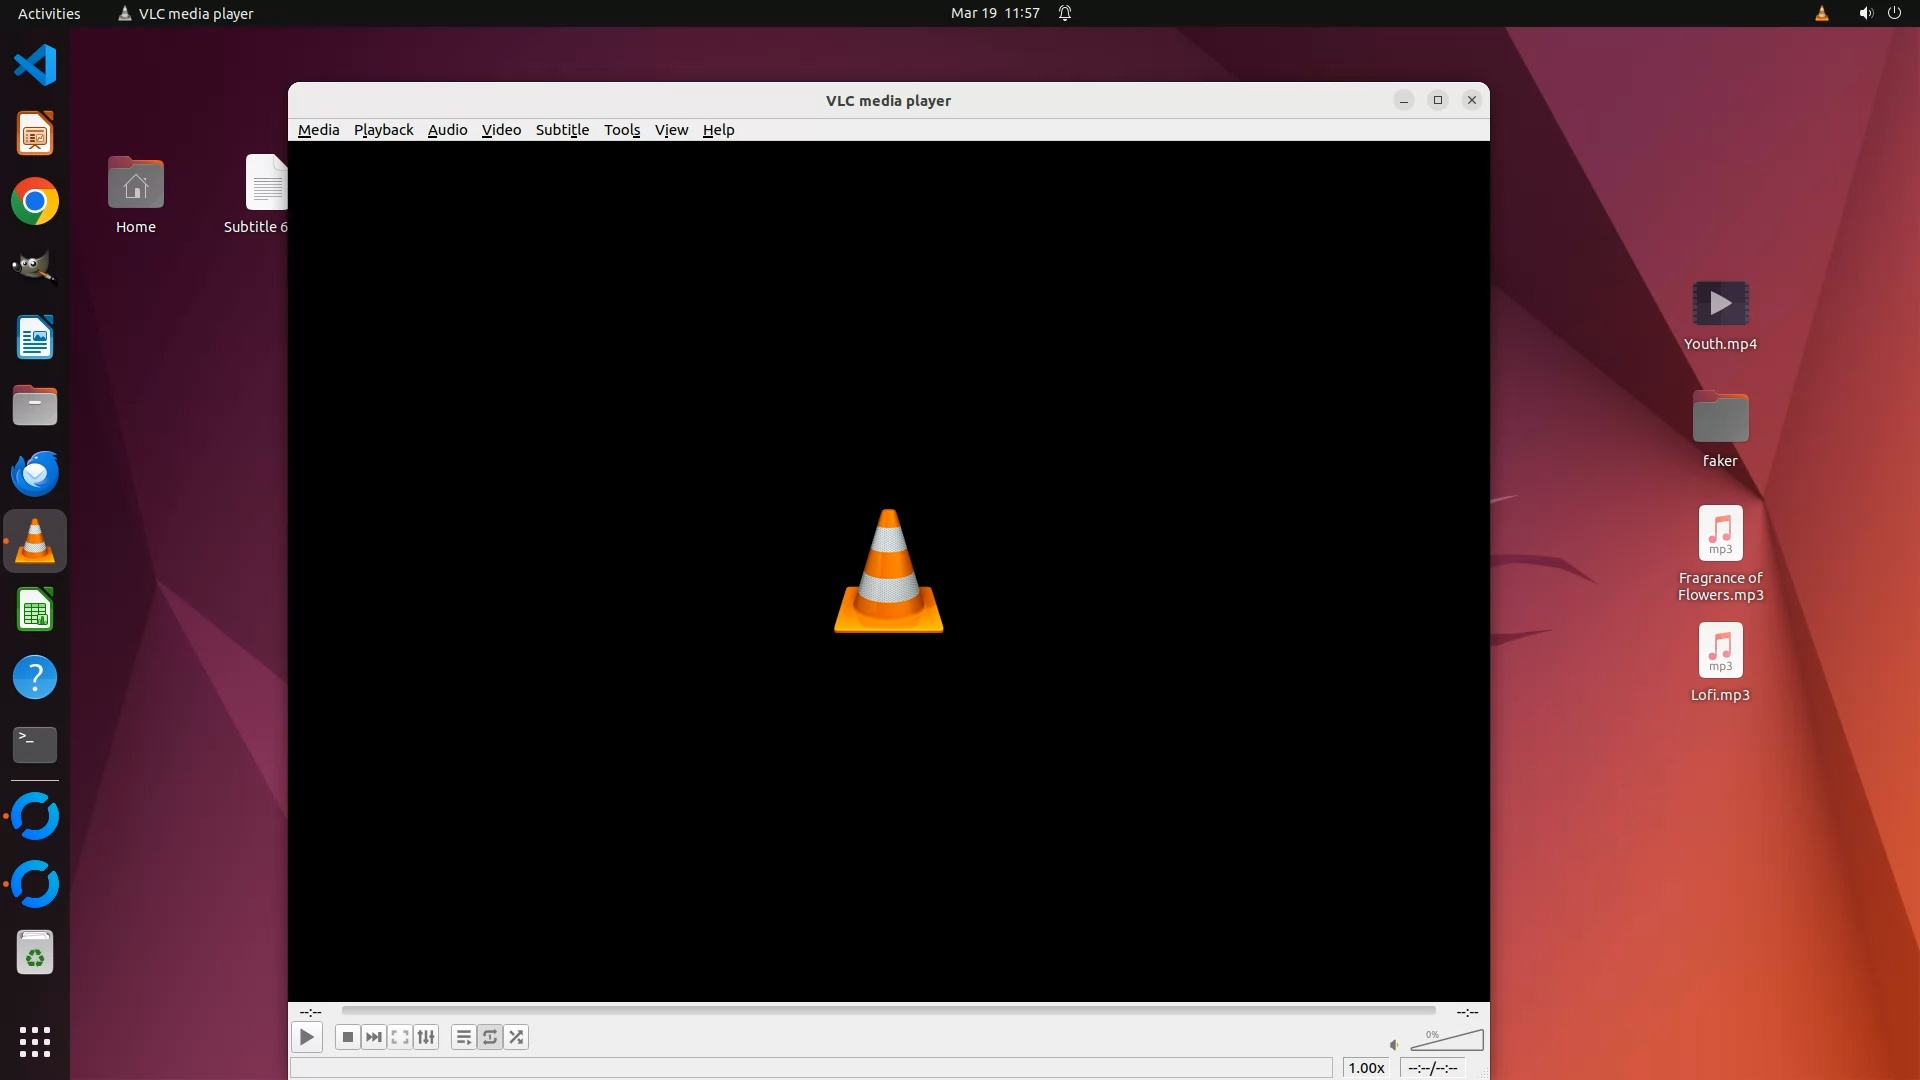The height and width of the screenshot is (1080, 1920).
Task: Expand the Tools menu
Action: [621, 130]
